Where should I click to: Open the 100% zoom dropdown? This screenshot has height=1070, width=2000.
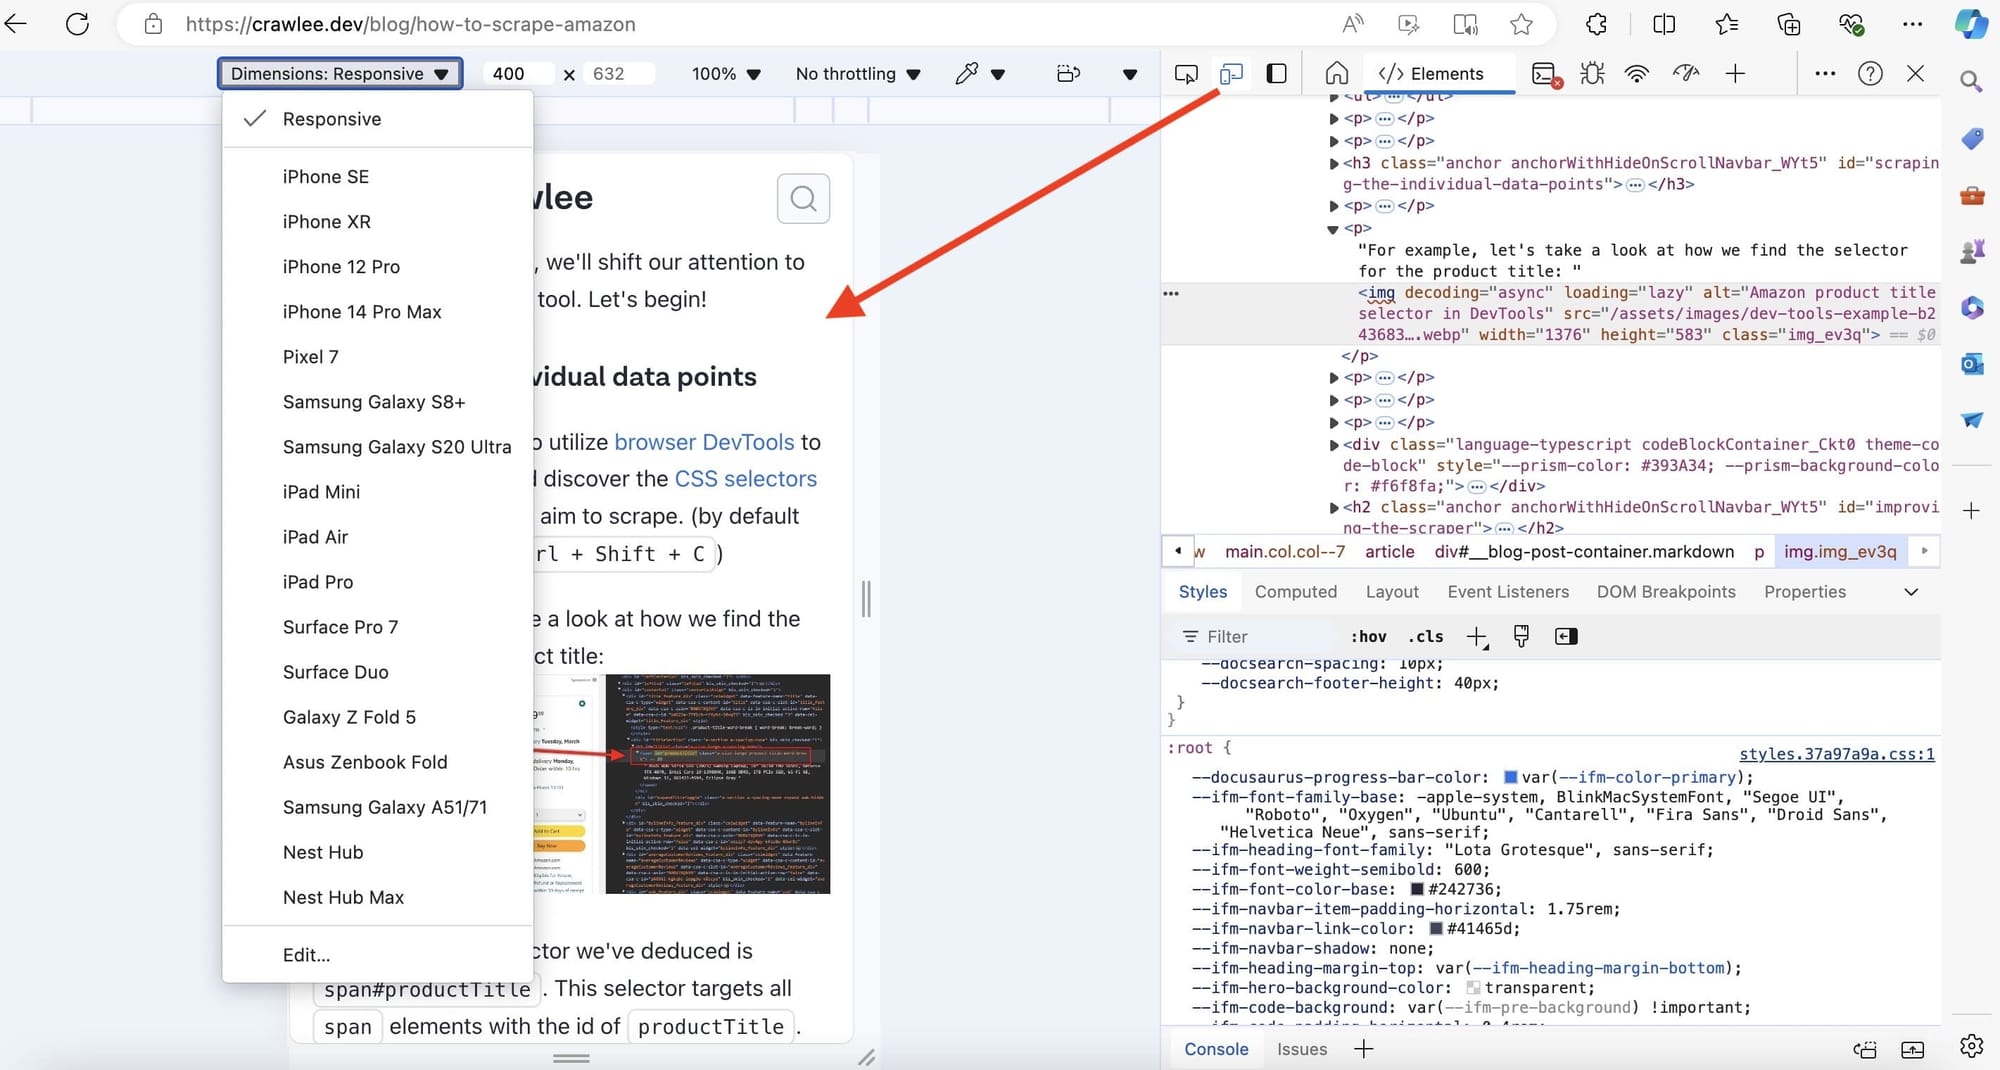726,73
